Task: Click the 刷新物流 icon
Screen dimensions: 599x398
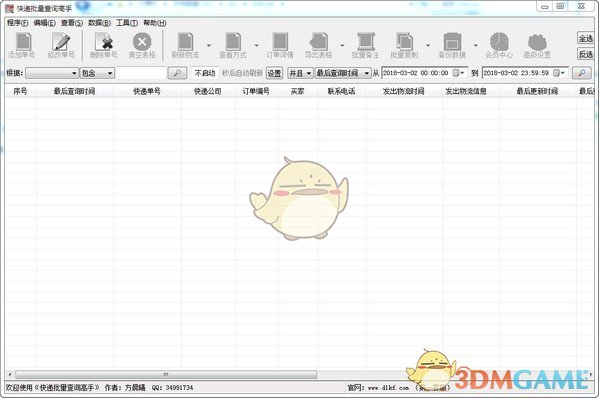Action: [186, 42]
